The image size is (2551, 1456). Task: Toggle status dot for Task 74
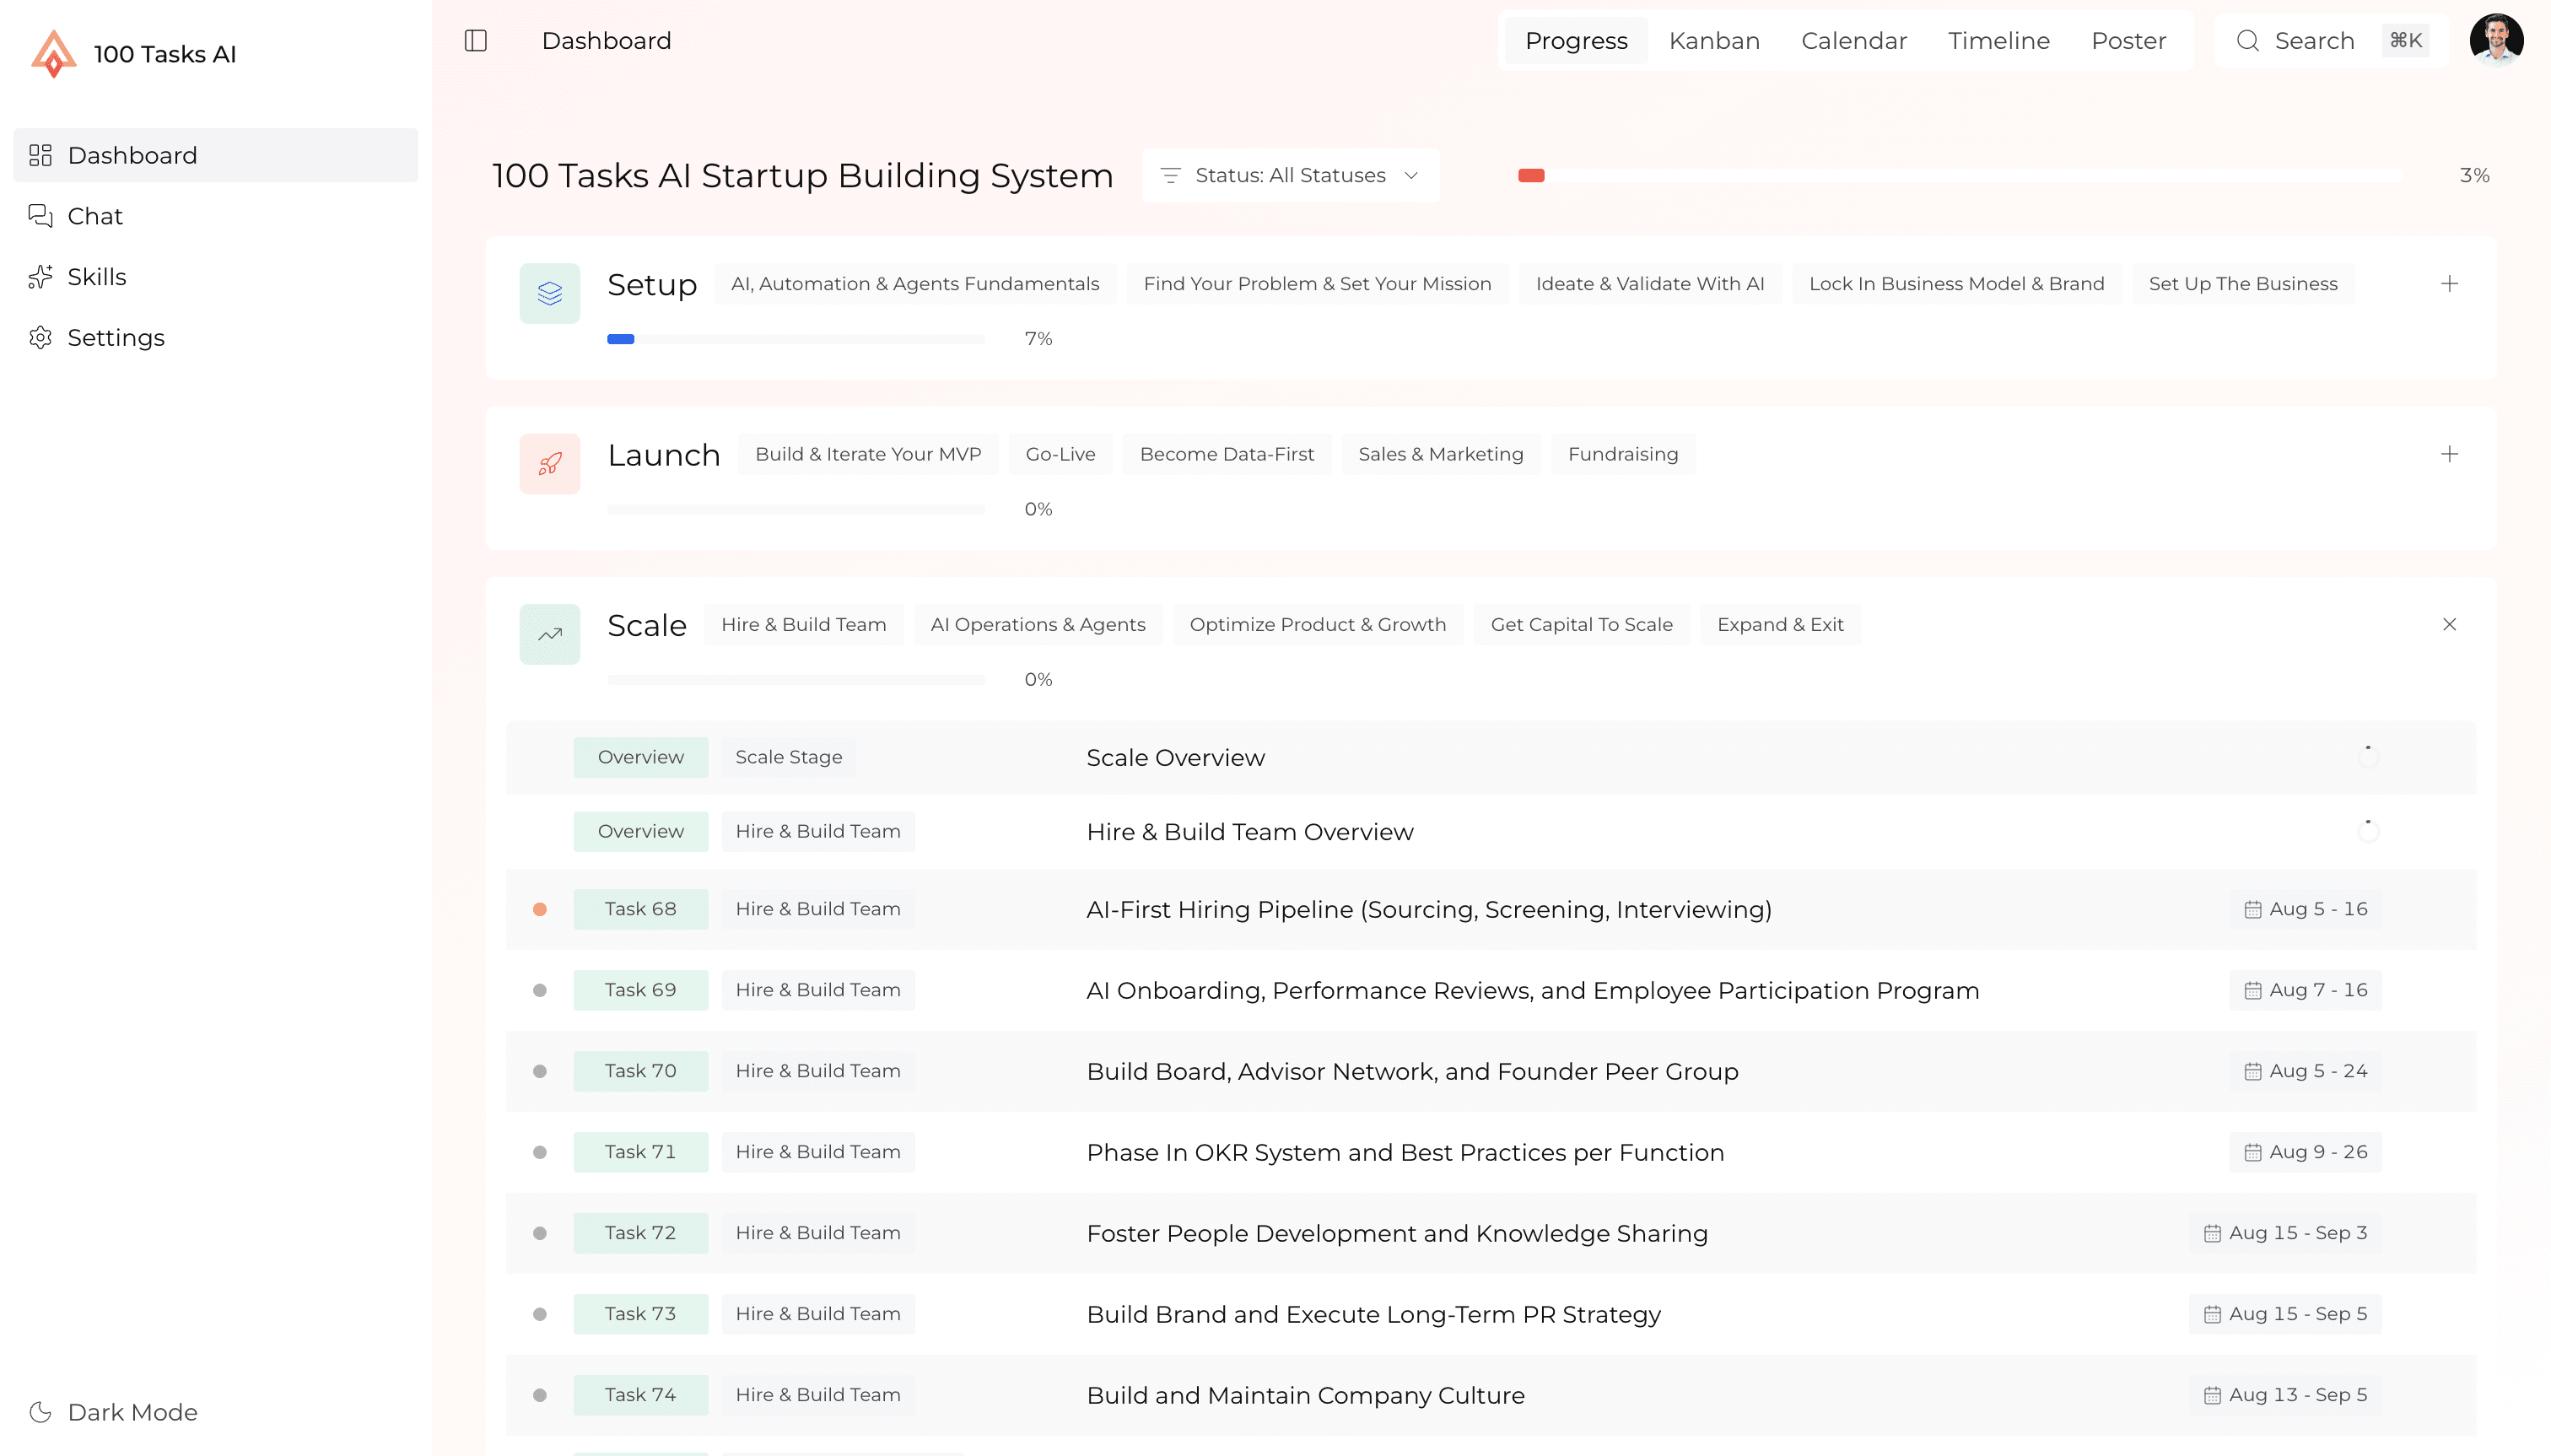click(540, 1396)
